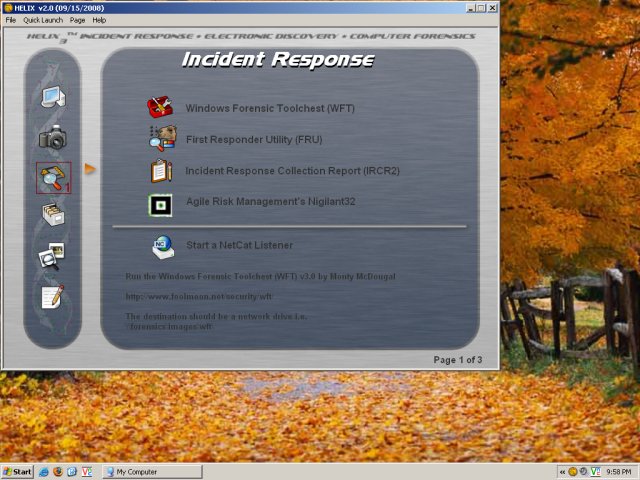Launch Firefox from the quick launch bar

click(58, 472)
